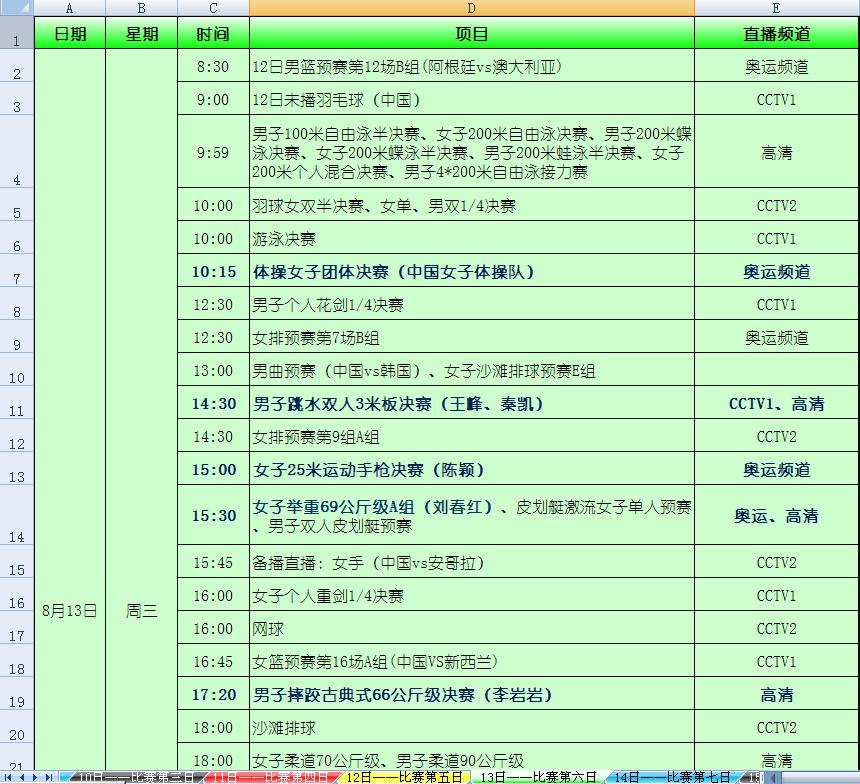Jump to last sheet with tab scroll arrow
The image size is (860, 784).
[x=50, y=777]
